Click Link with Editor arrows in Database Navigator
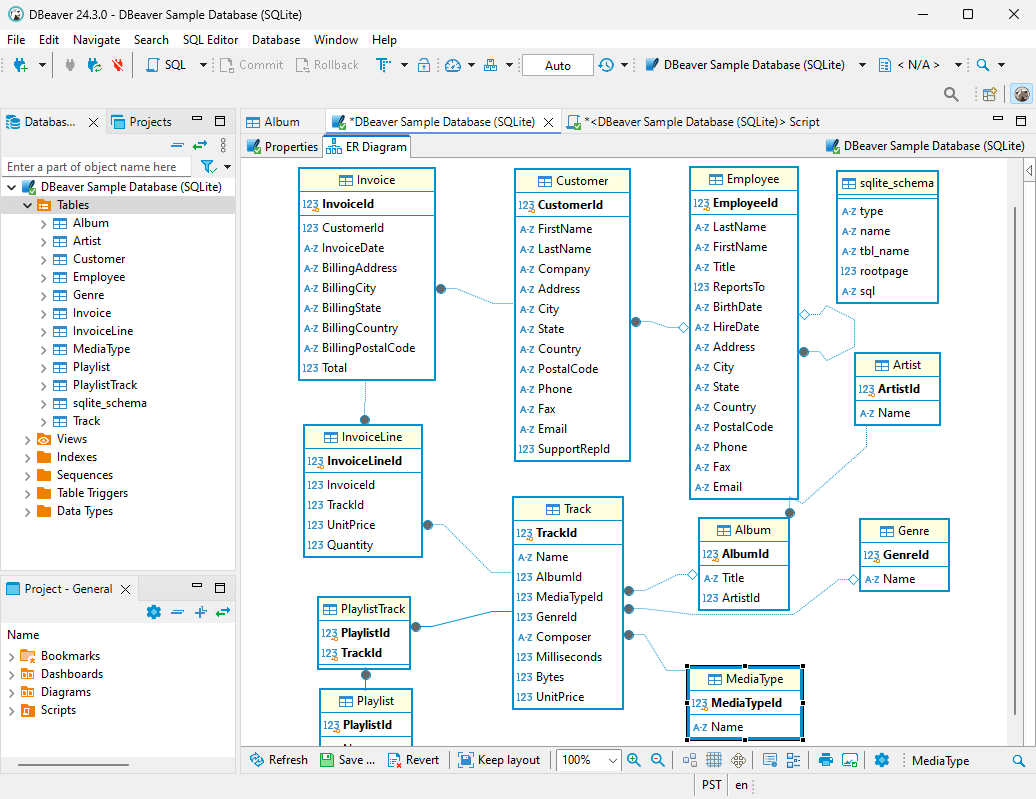Screen dimensions: 1036x799 200,145
